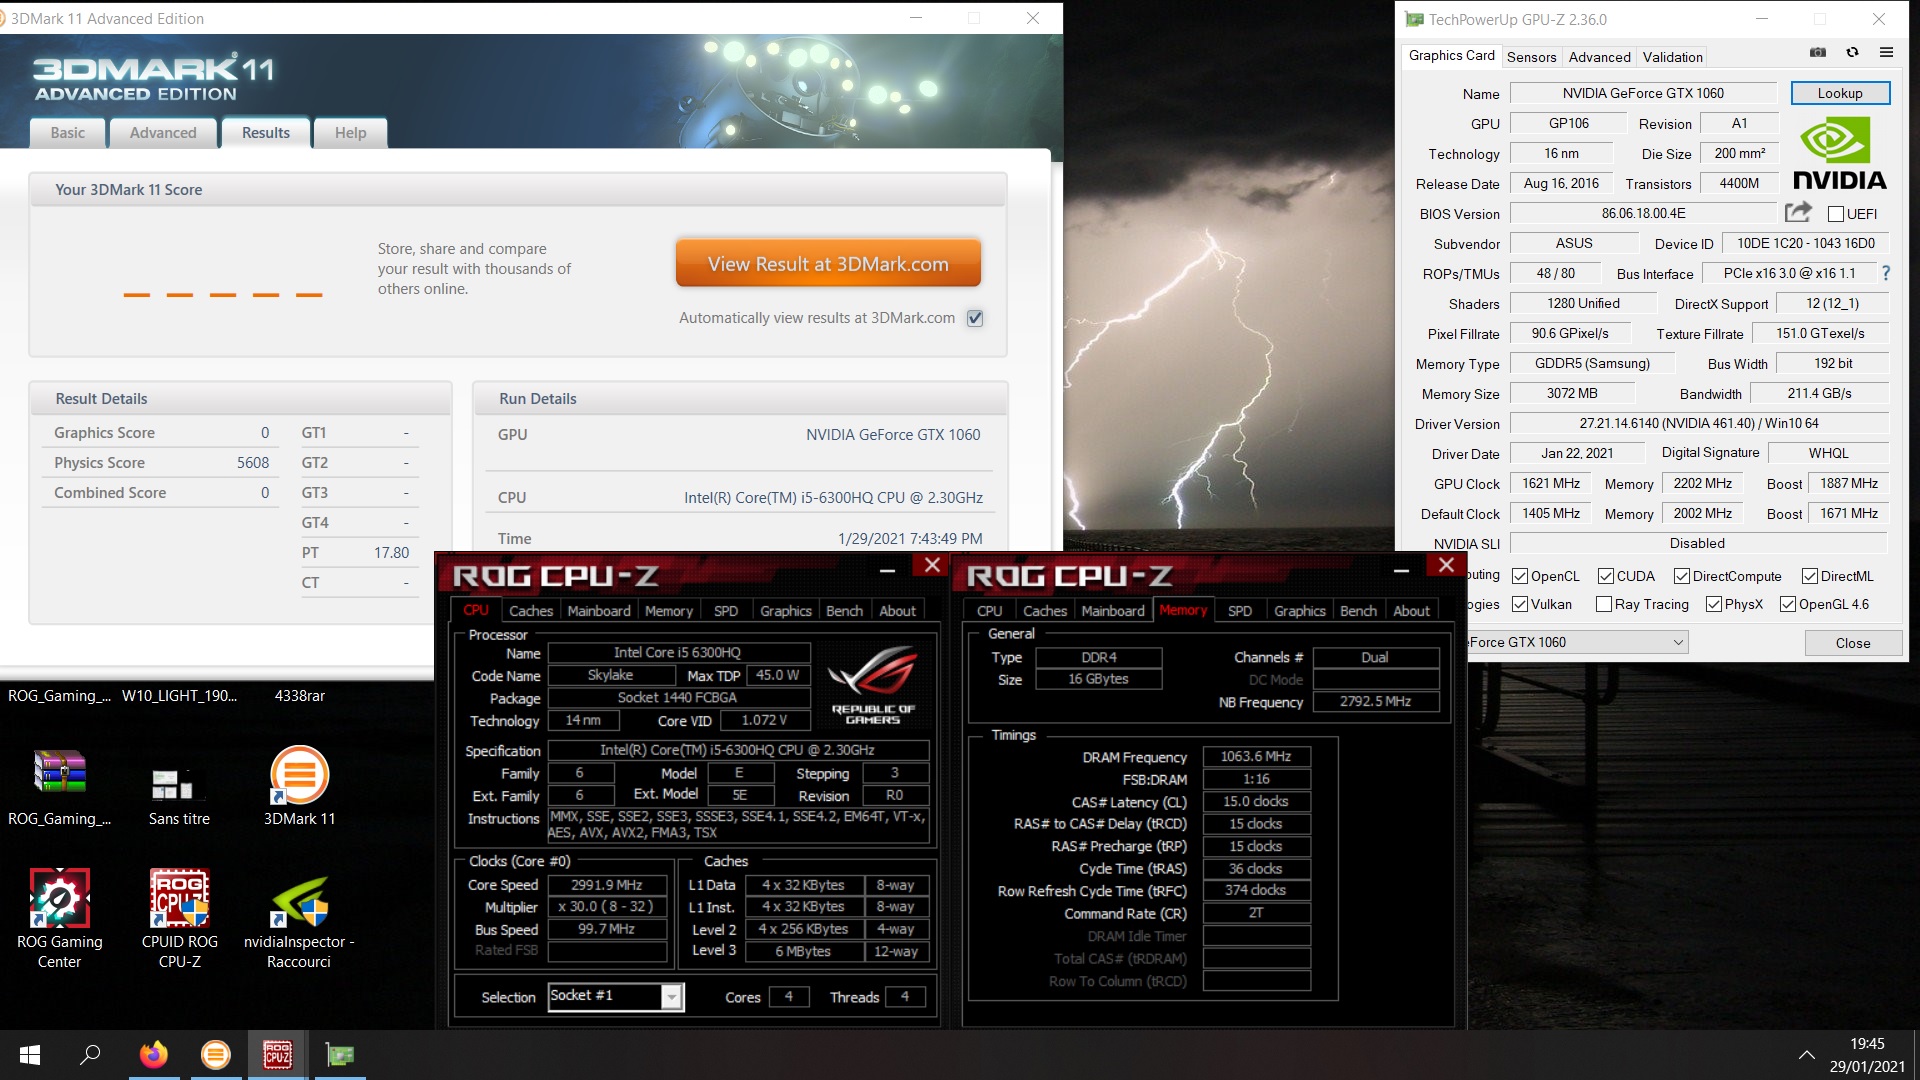Click the Close button in GPU-Z
The width and height of the screenshot is (1920, 1080).
click(1853, 643)
